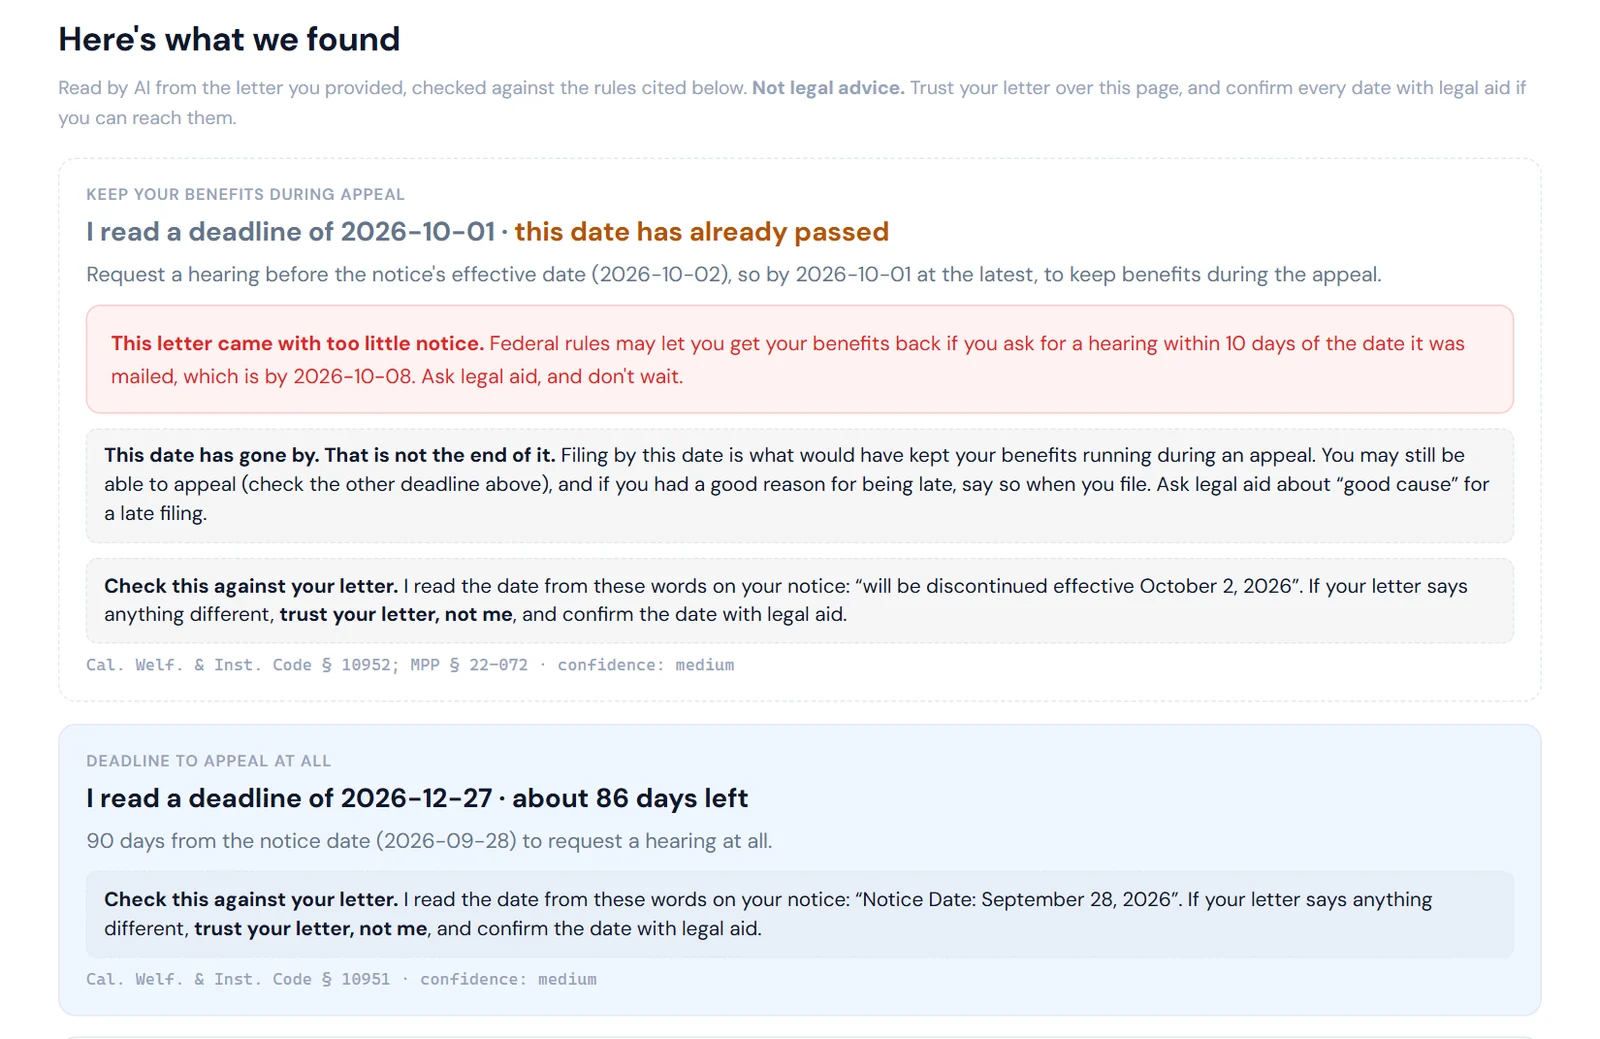Click the "about 86 days left" text
Image resolution: width=1600 pixels, height=1039 pixels.
(x=630, y=799)
